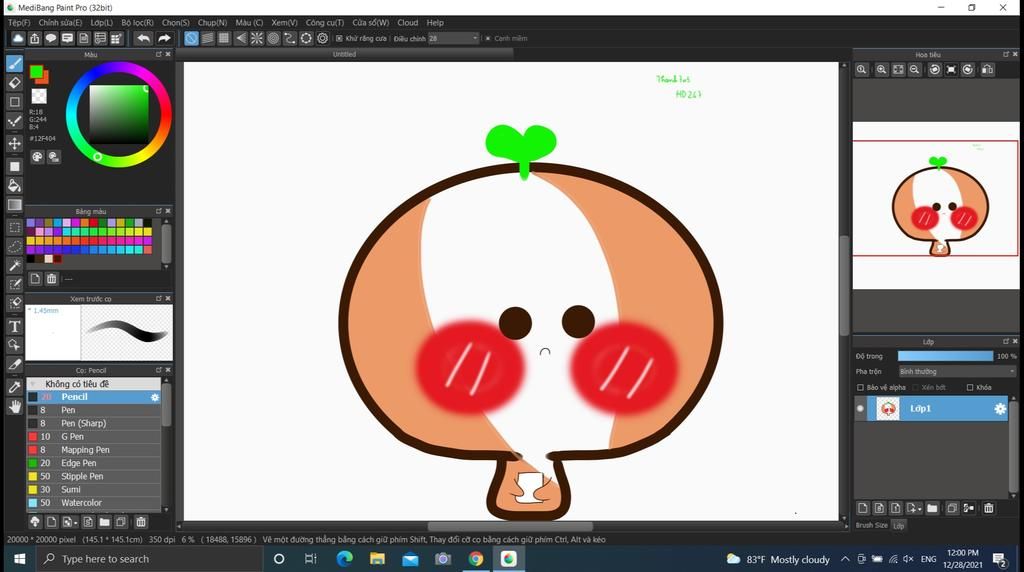This screenshot has width=1024, height=572.
Task: Click the share/export icon in toolbar
Action: tap(34, 39)
